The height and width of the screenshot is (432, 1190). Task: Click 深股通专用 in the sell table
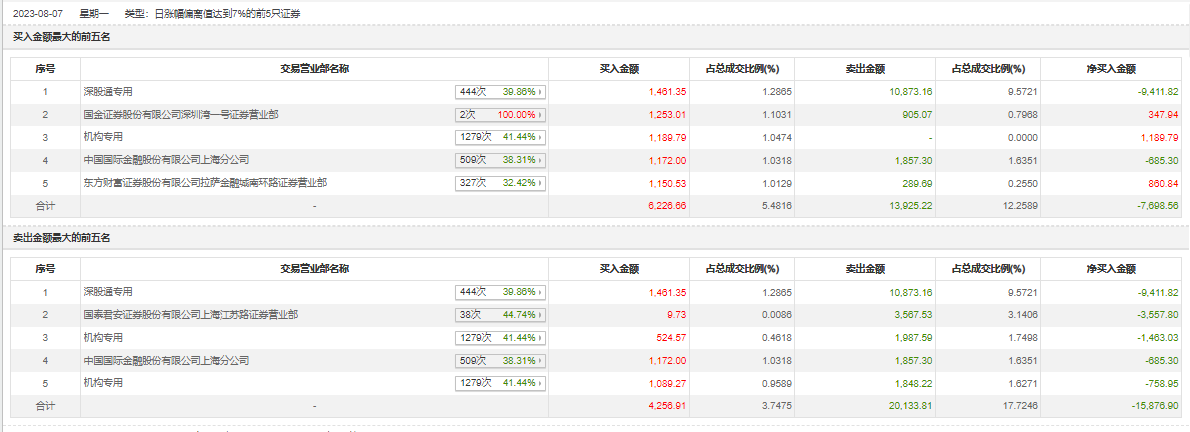tap(108, 292)
